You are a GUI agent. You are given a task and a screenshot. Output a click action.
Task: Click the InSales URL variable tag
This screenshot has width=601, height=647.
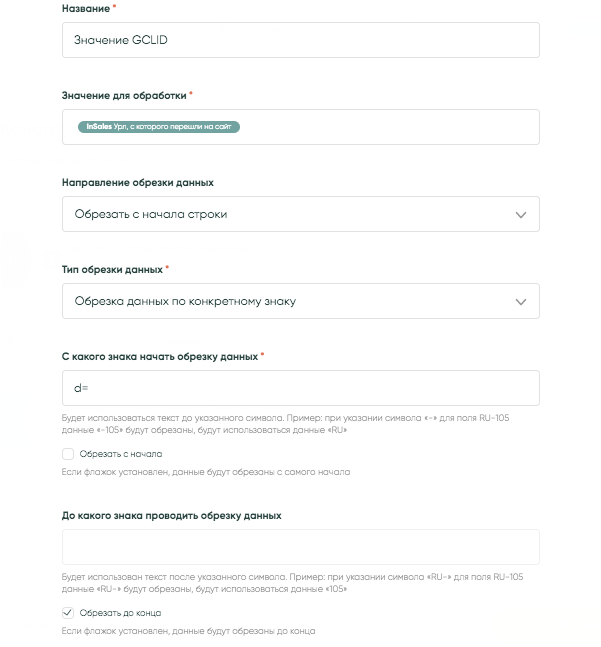point(159,127)
